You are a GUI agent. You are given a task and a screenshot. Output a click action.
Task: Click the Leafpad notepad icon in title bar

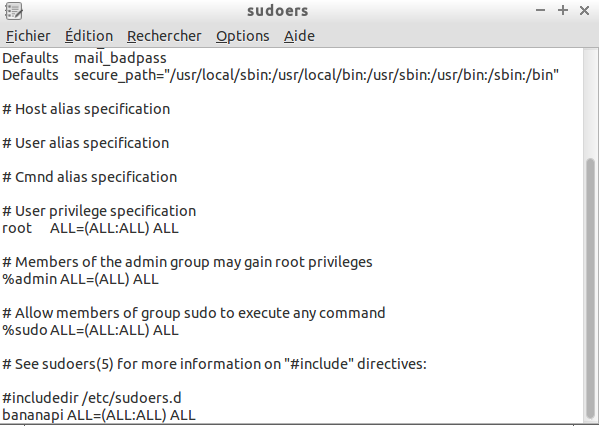click(x=14, y=11)
